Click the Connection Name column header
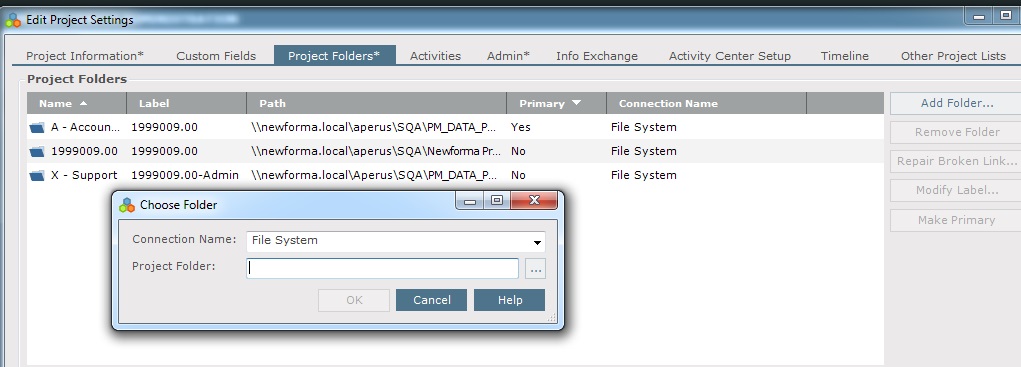The image size is (1021, 367). [x=706, y=103]
